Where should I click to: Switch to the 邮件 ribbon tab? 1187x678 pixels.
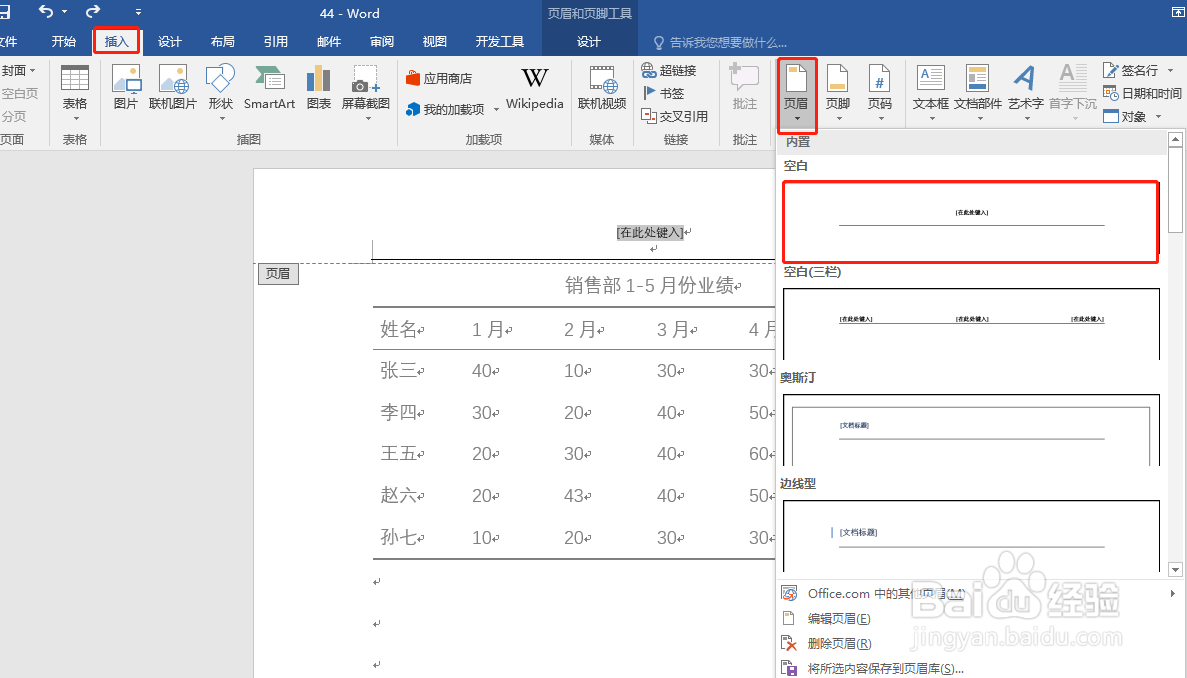click(x=329, y=41)
